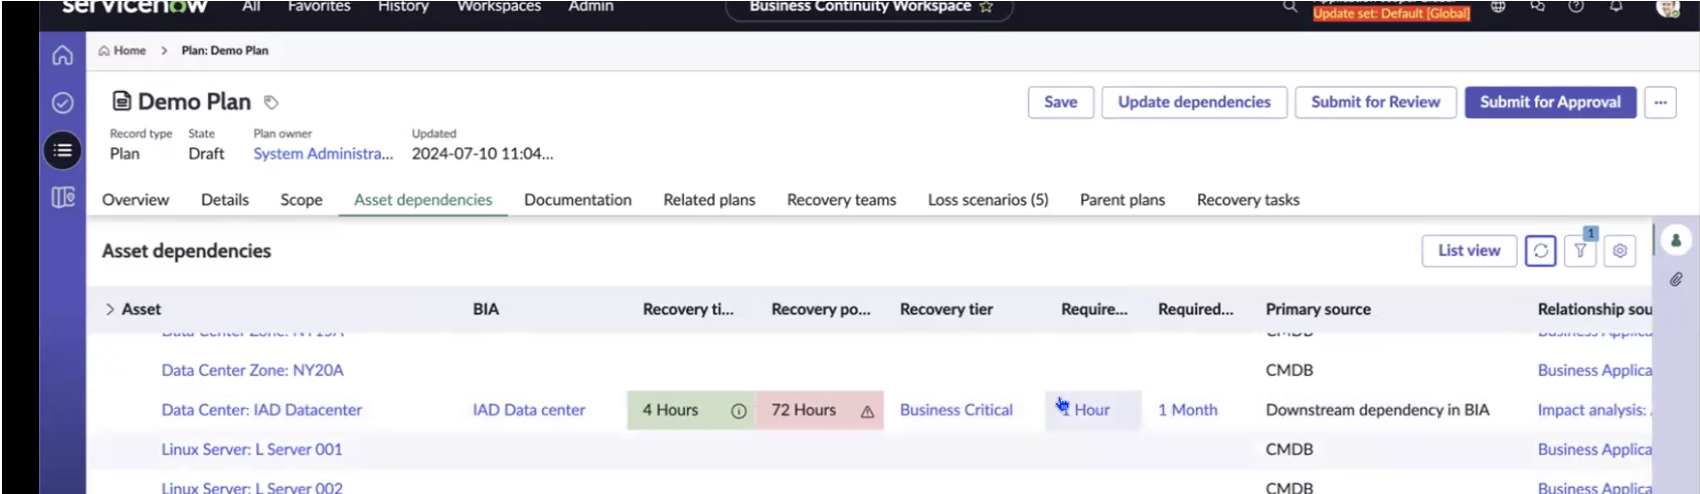Click the Submit for Review button

pyautogui.click(x=1376, y=102)
